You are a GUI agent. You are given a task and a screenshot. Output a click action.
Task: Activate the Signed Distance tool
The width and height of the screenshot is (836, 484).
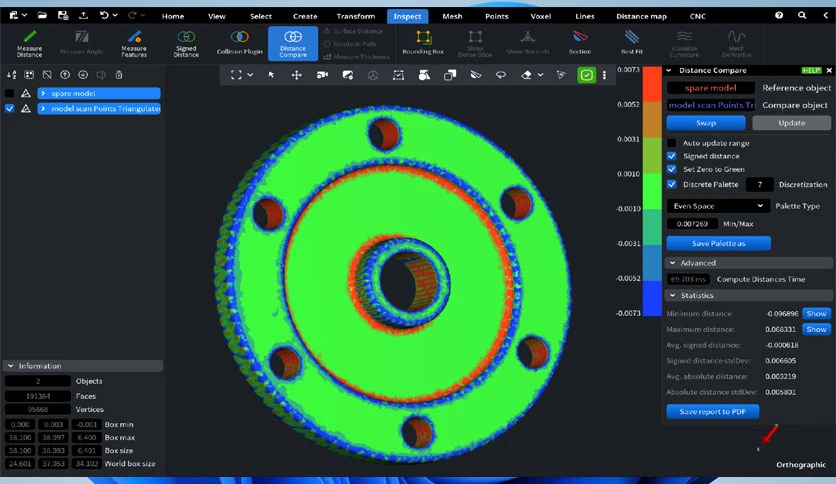coord(186,43)
